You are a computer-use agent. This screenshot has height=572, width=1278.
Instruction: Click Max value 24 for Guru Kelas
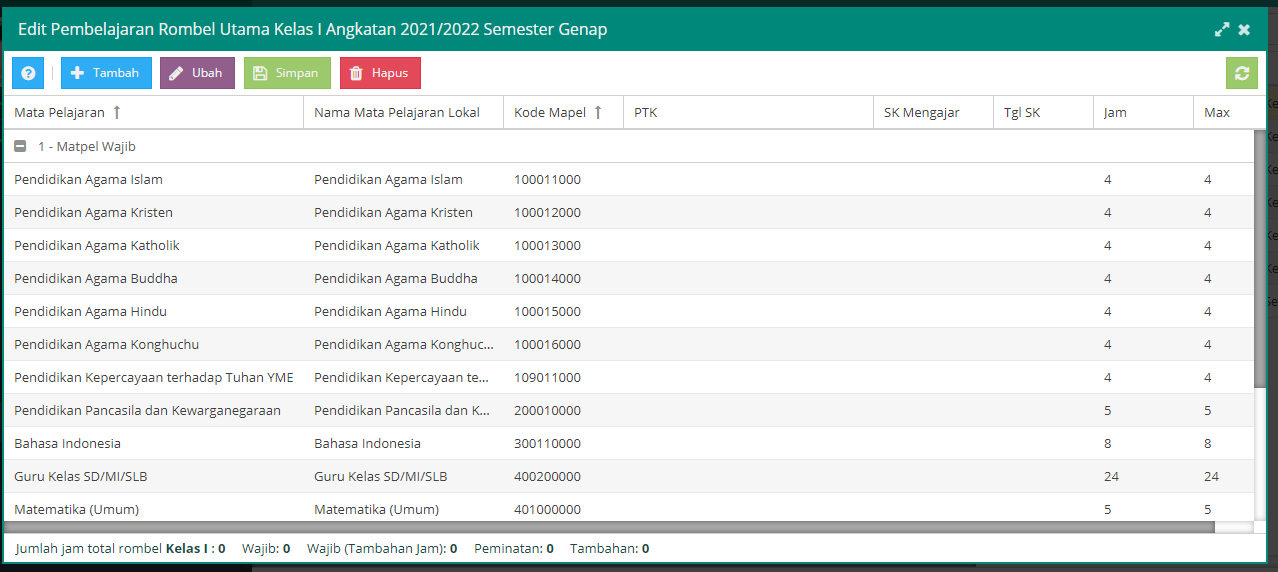tap(1211, 476)
